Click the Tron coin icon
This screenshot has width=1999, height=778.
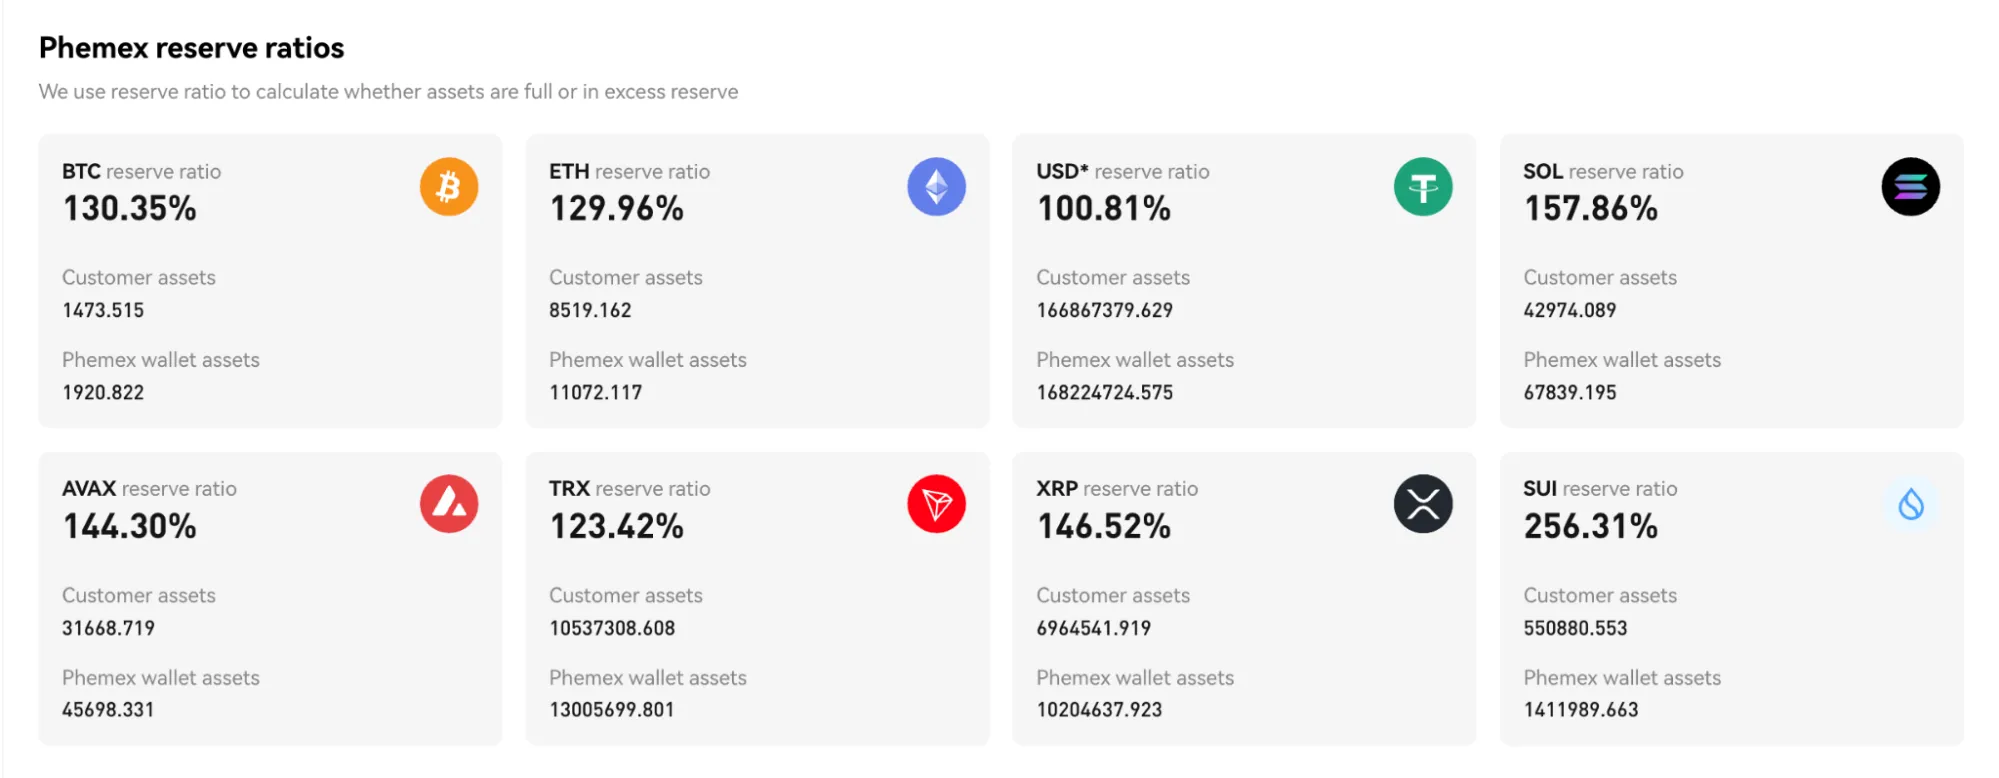click(936, 504)
